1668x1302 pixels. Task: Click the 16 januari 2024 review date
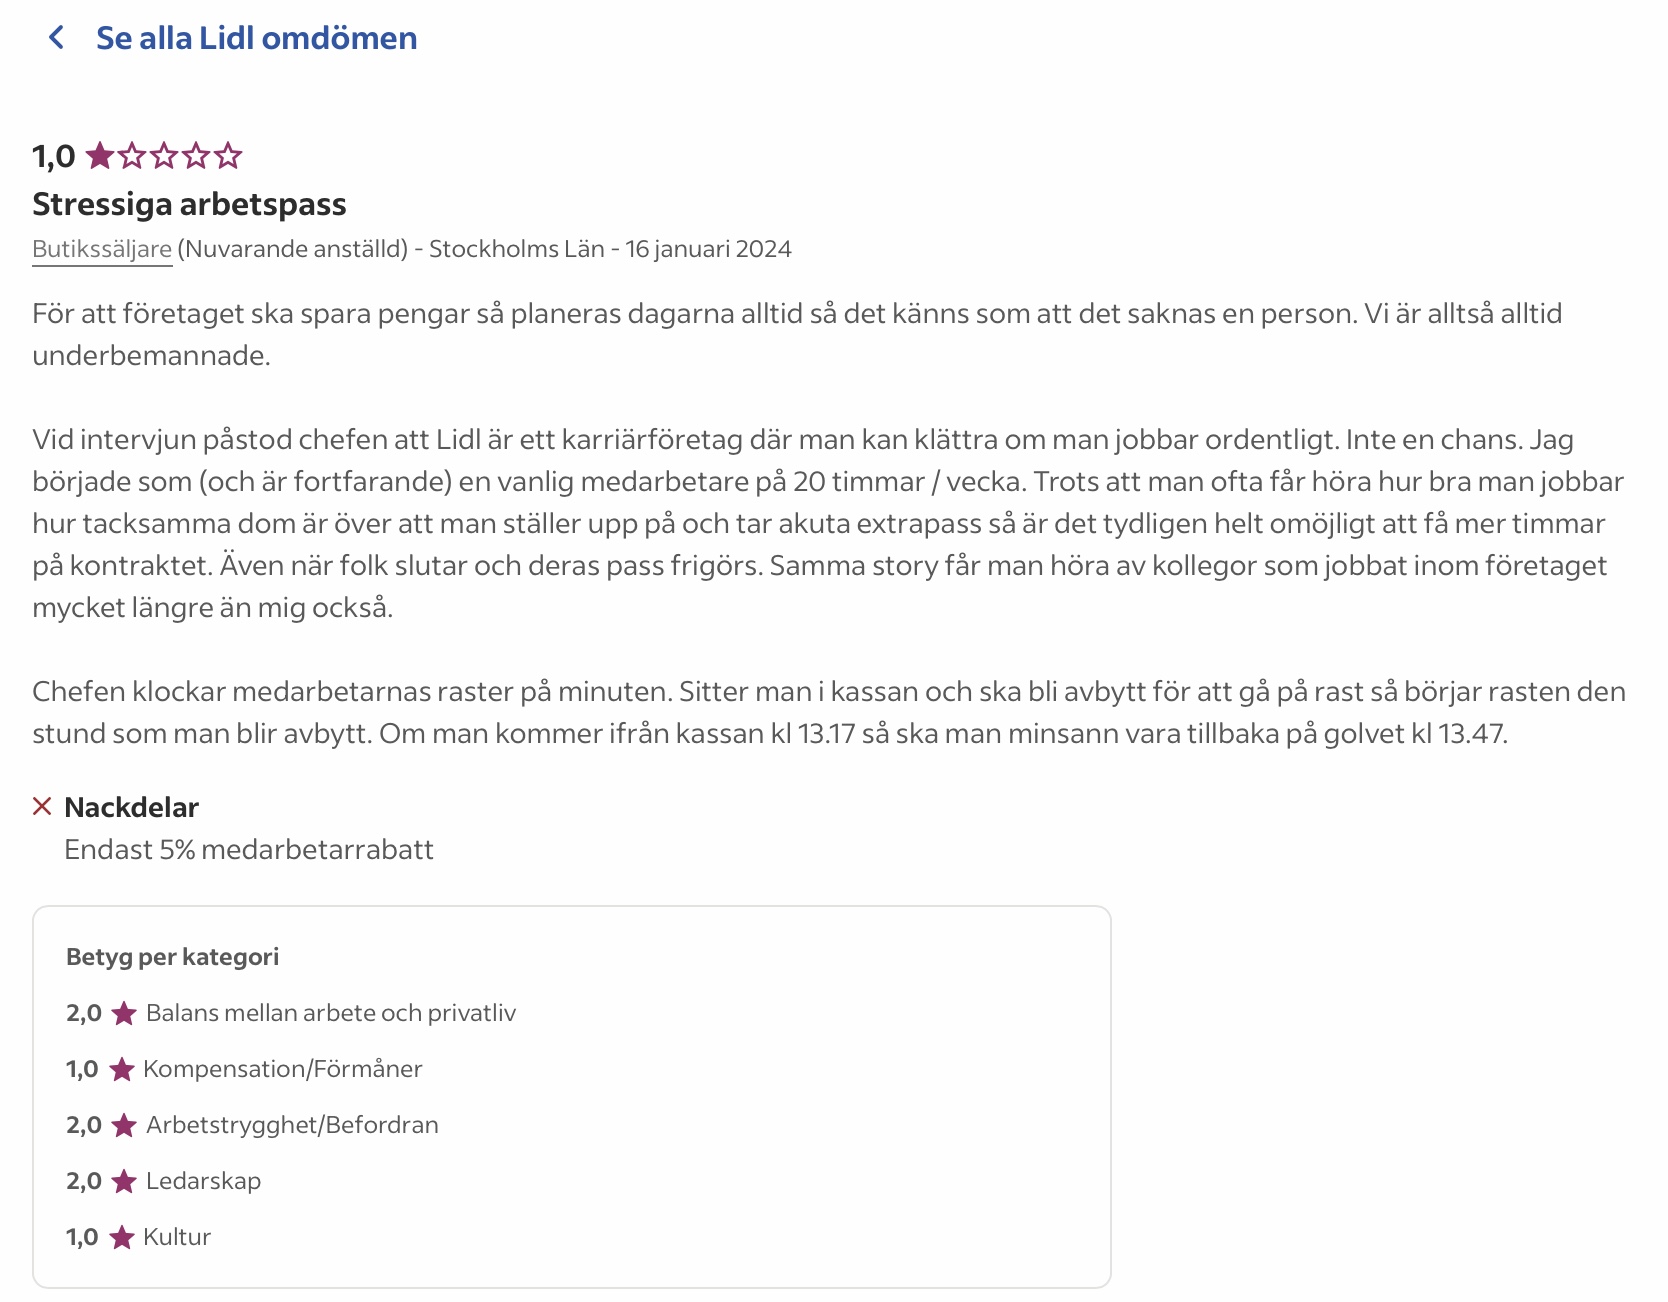point(708,249)
